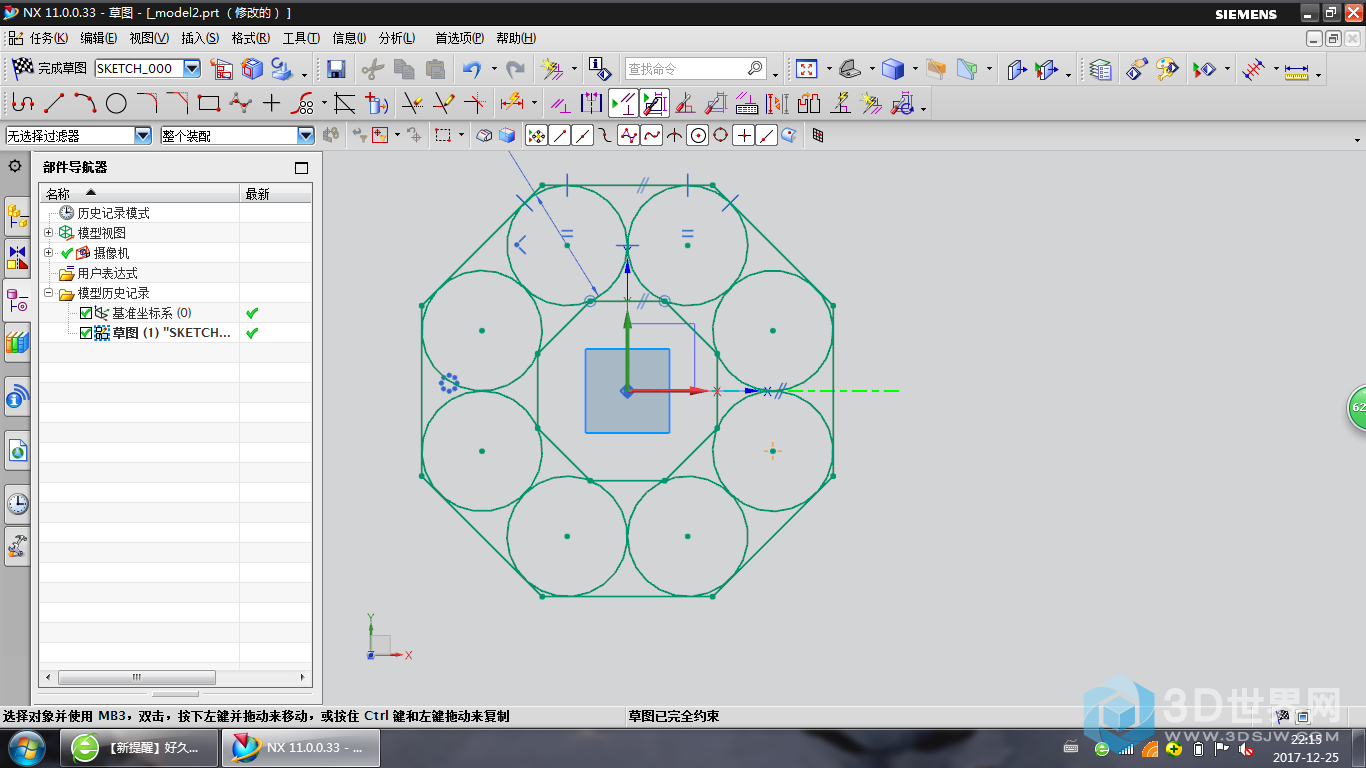Expand the 模型视图 tree node
The width and height of the screenshot is (1366, 768).
coord(49,232)
